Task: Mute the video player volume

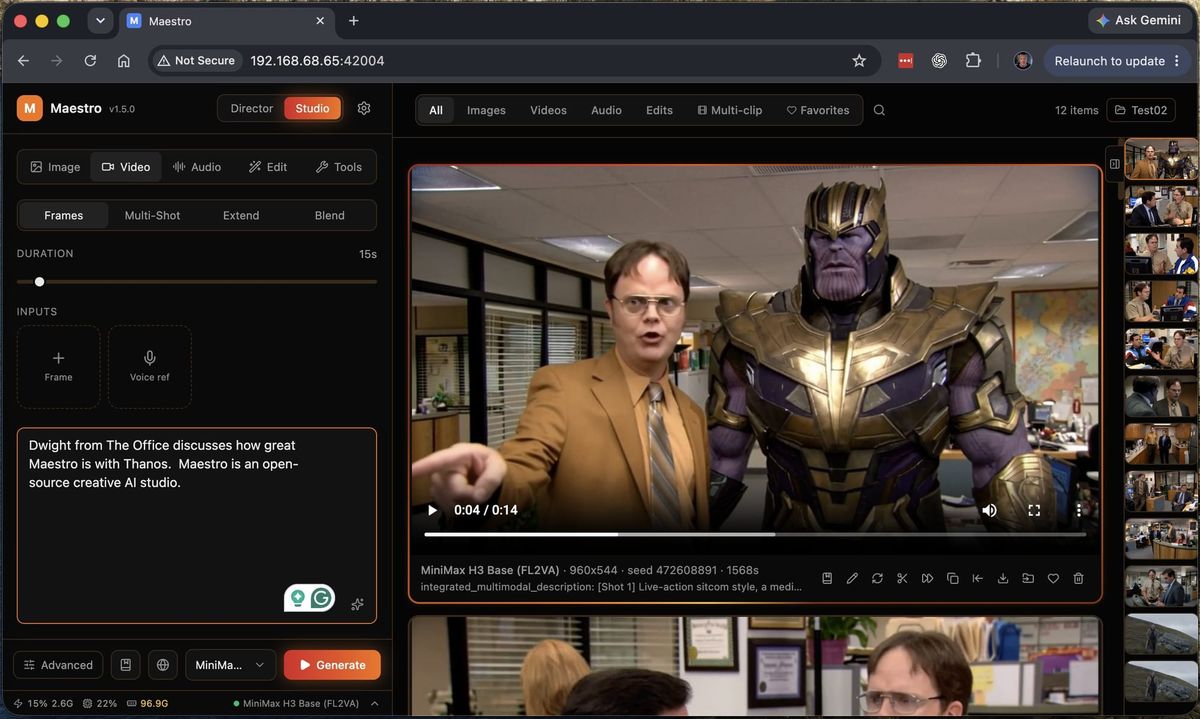Action: pos(989,510)
